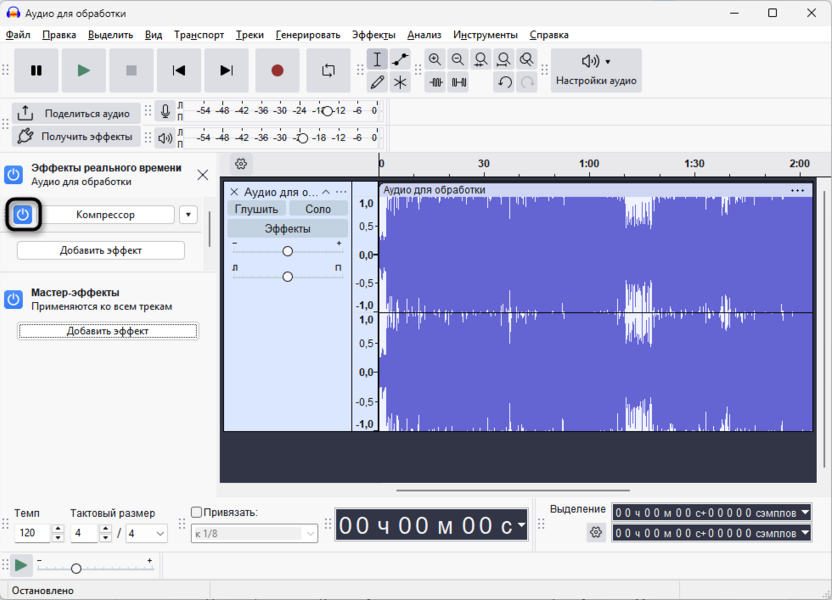Viewport: 832px width, 600px height.
Task: Open the track panel three-dots menu
Action: pyautogui.click(x=341, y=192)
